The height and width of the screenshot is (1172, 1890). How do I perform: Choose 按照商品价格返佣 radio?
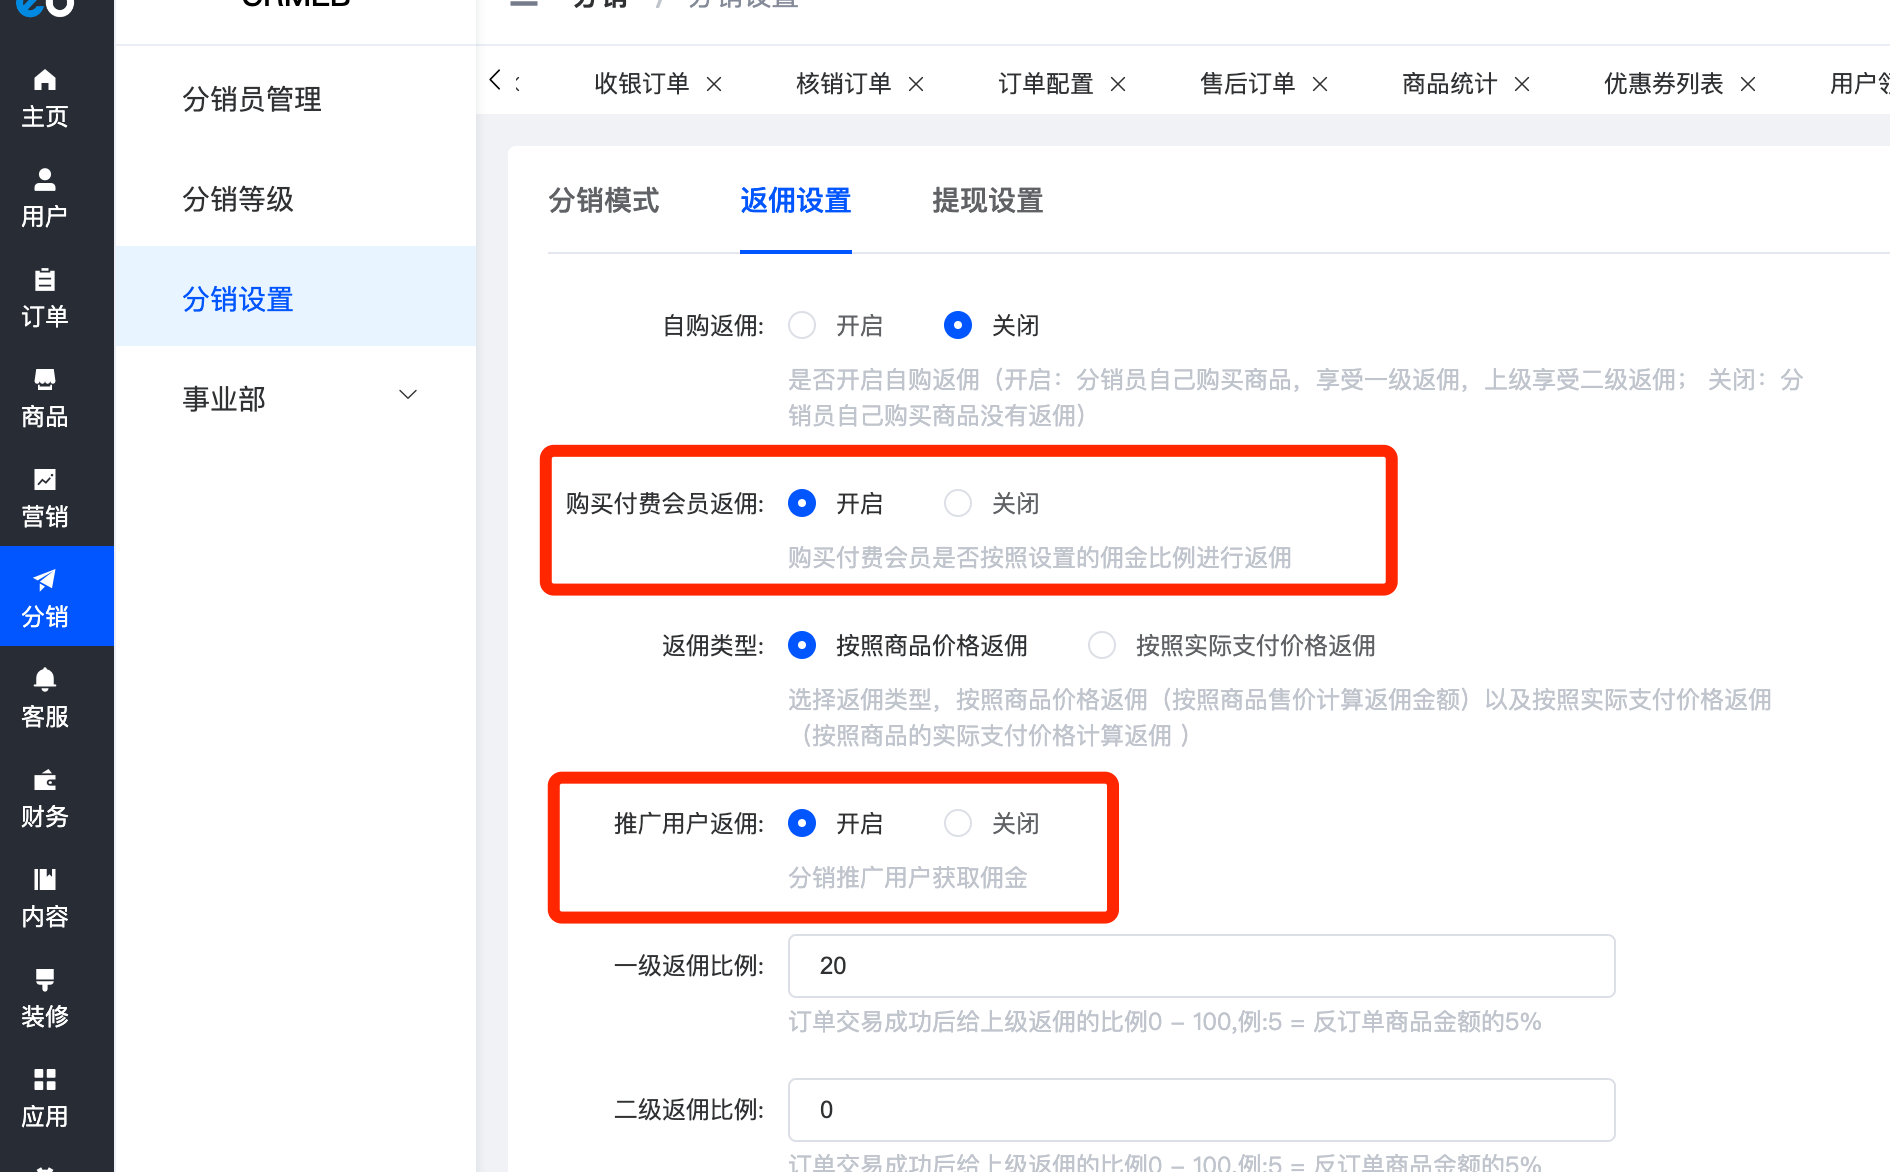(802, 645)
